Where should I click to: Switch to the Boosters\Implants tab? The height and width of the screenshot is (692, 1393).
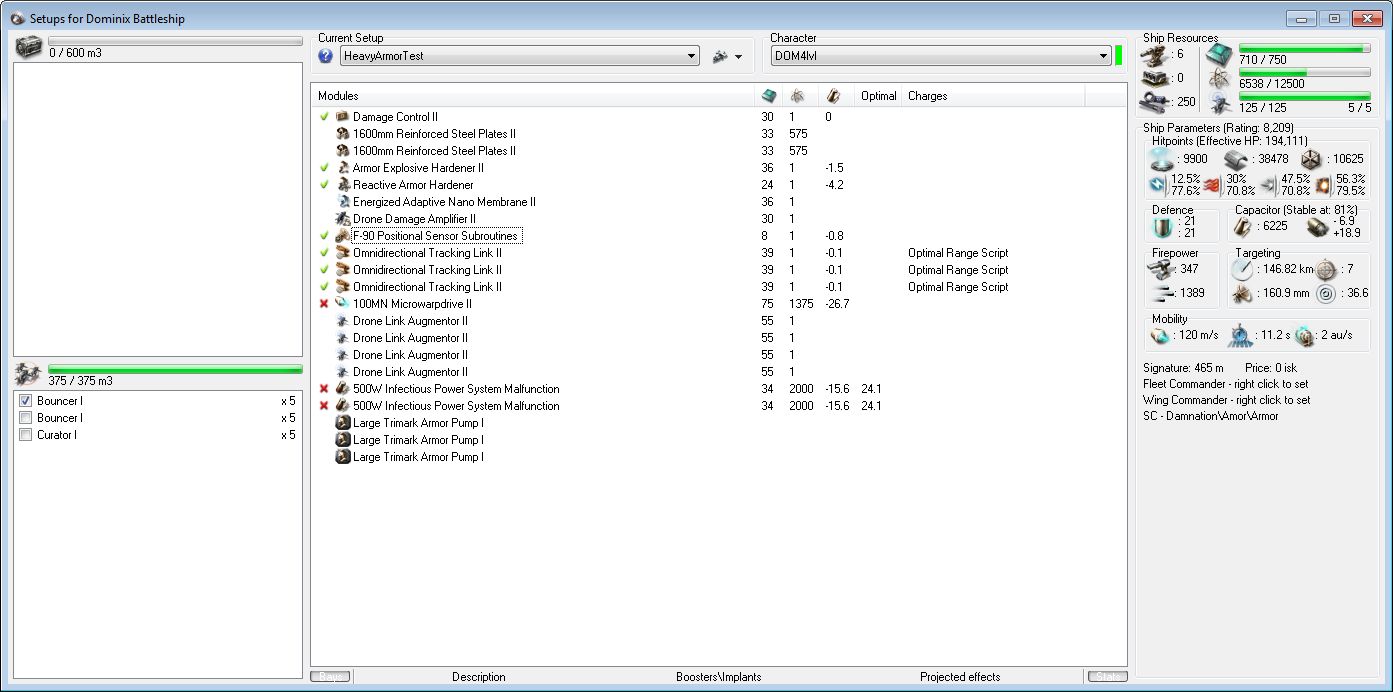point(718,677)
